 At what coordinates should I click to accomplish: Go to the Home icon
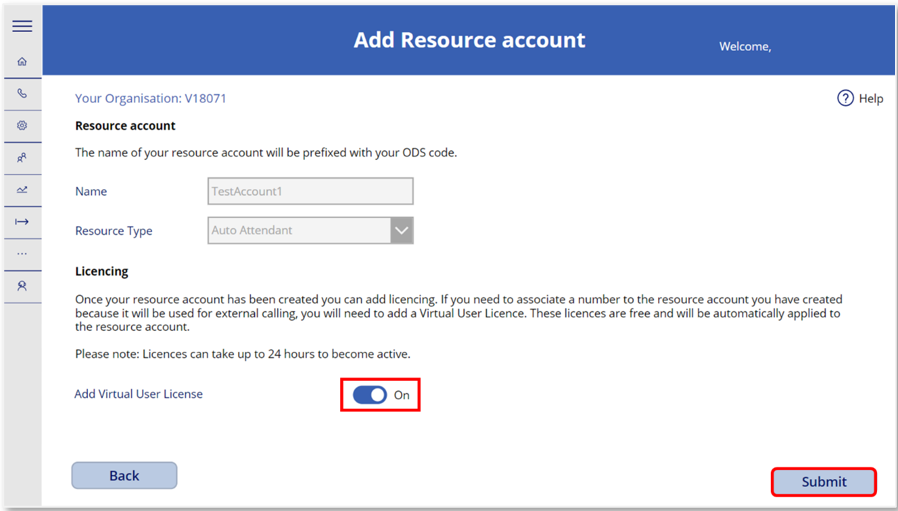coord(22,61)
